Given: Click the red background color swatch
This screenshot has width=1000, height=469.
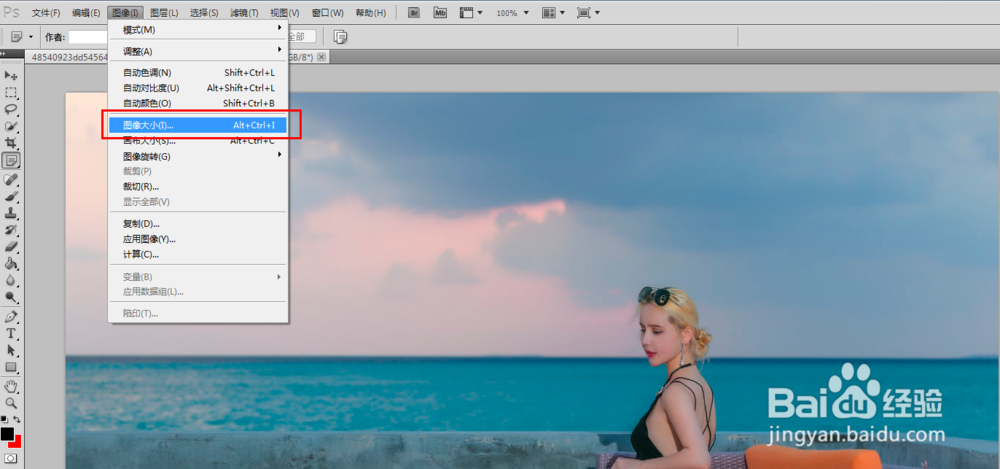Looking at the screenshot, I should (17, 442).
